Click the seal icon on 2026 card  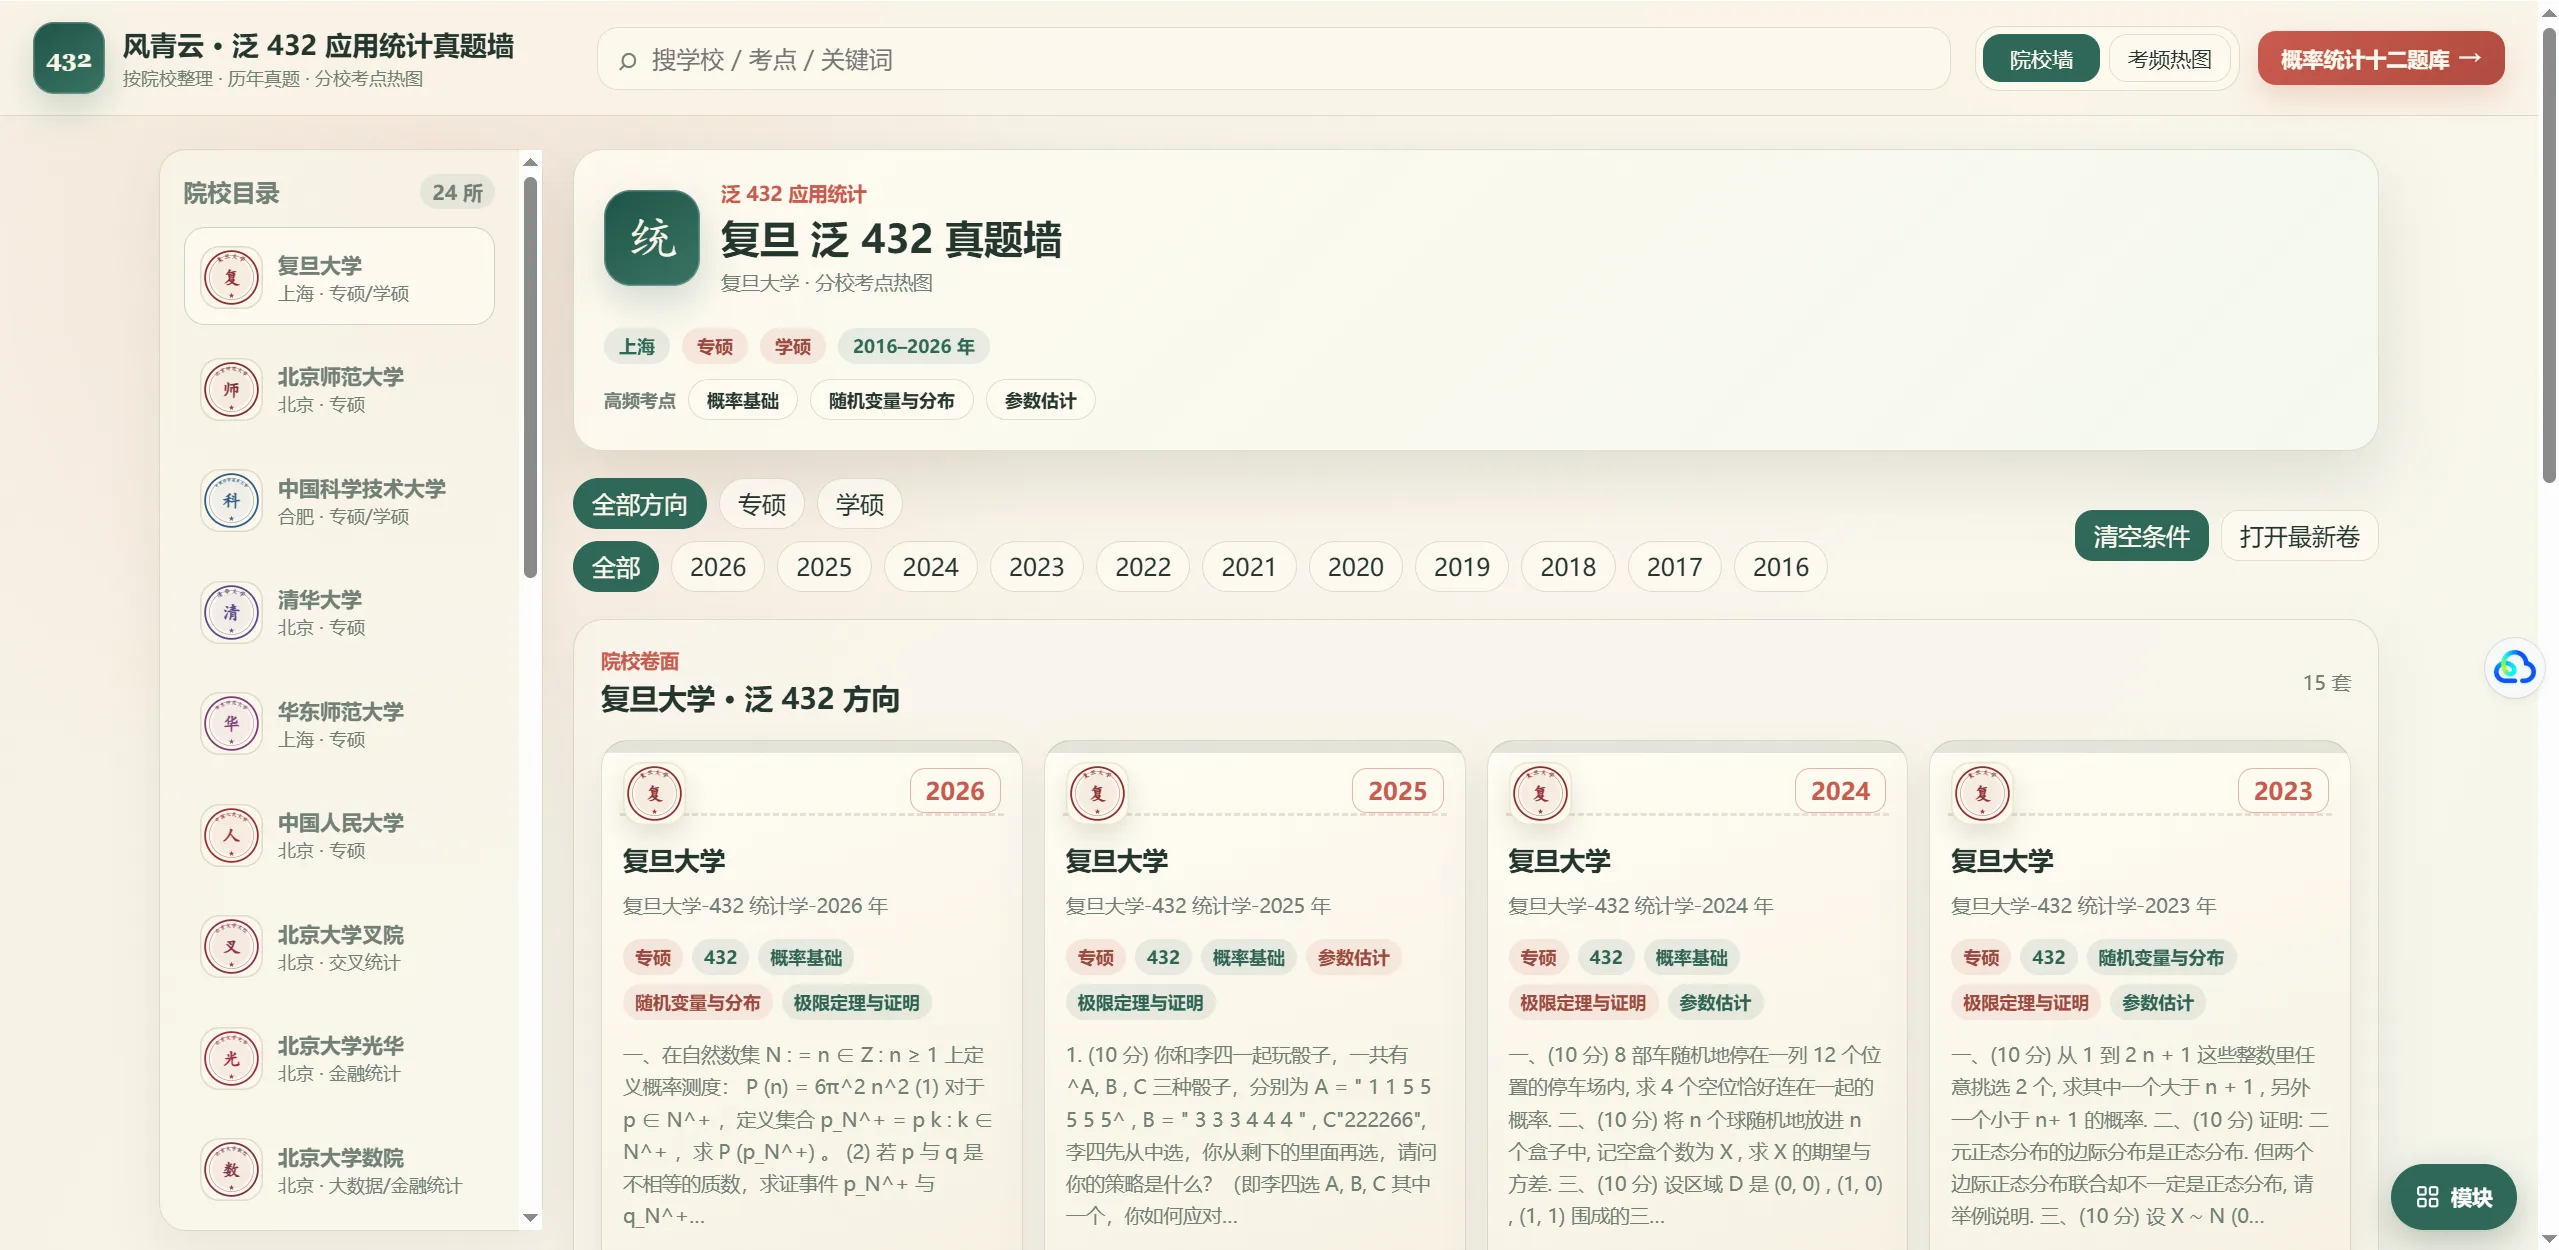(654, 793)
